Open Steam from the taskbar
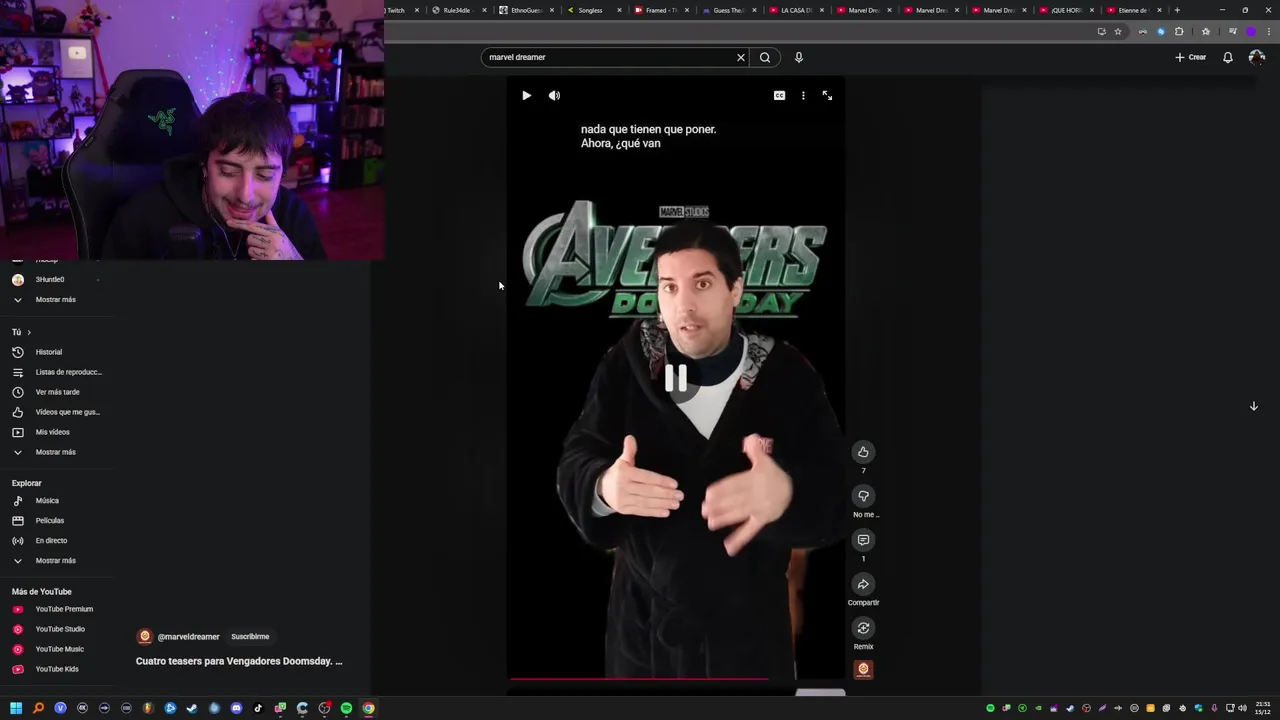1280x720 pixels. coord(192,708)
